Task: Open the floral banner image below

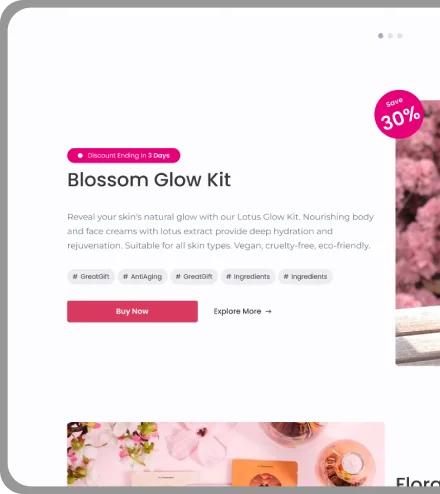Action: point(226,454)
